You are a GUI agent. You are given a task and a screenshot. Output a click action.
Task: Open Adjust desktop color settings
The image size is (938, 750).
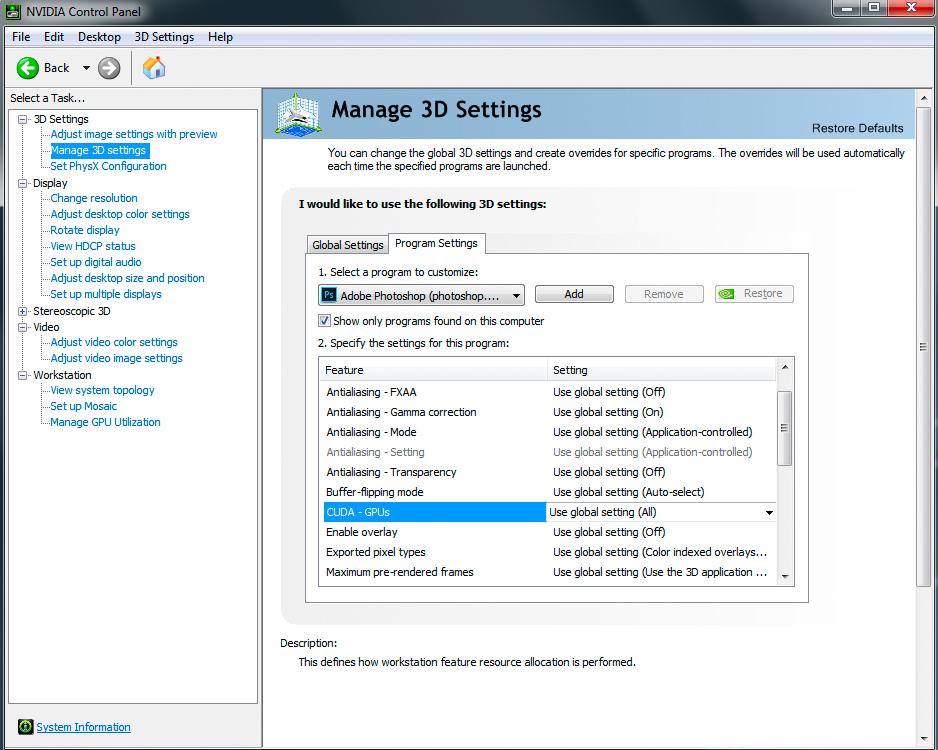(x=120, y=214)
